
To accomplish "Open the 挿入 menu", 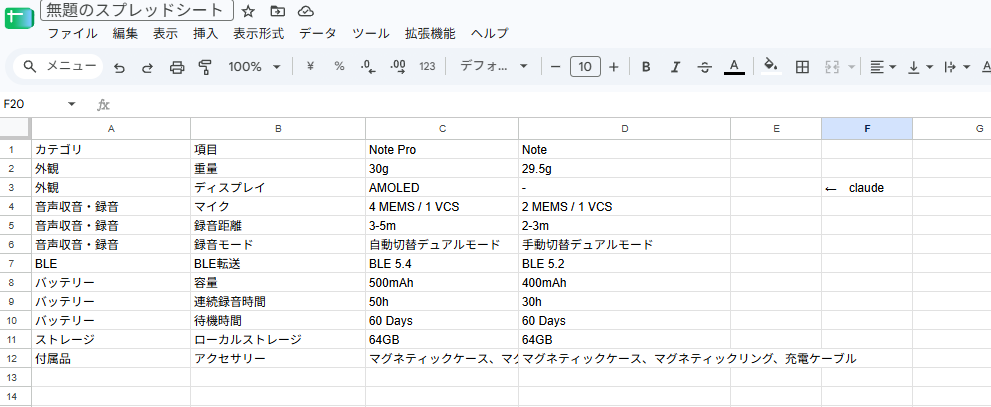I will (206, 33).
